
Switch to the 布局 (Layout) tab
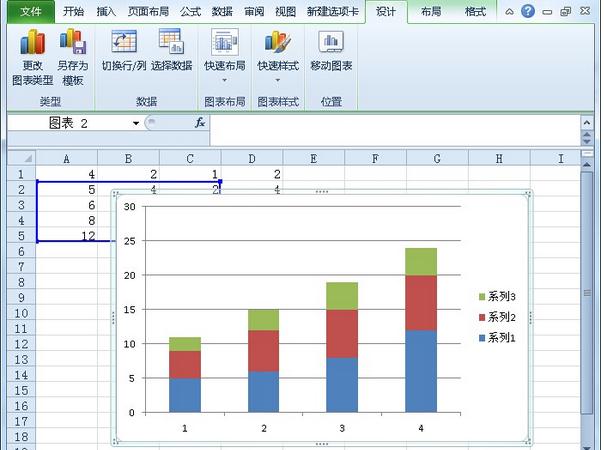point(431,12)
